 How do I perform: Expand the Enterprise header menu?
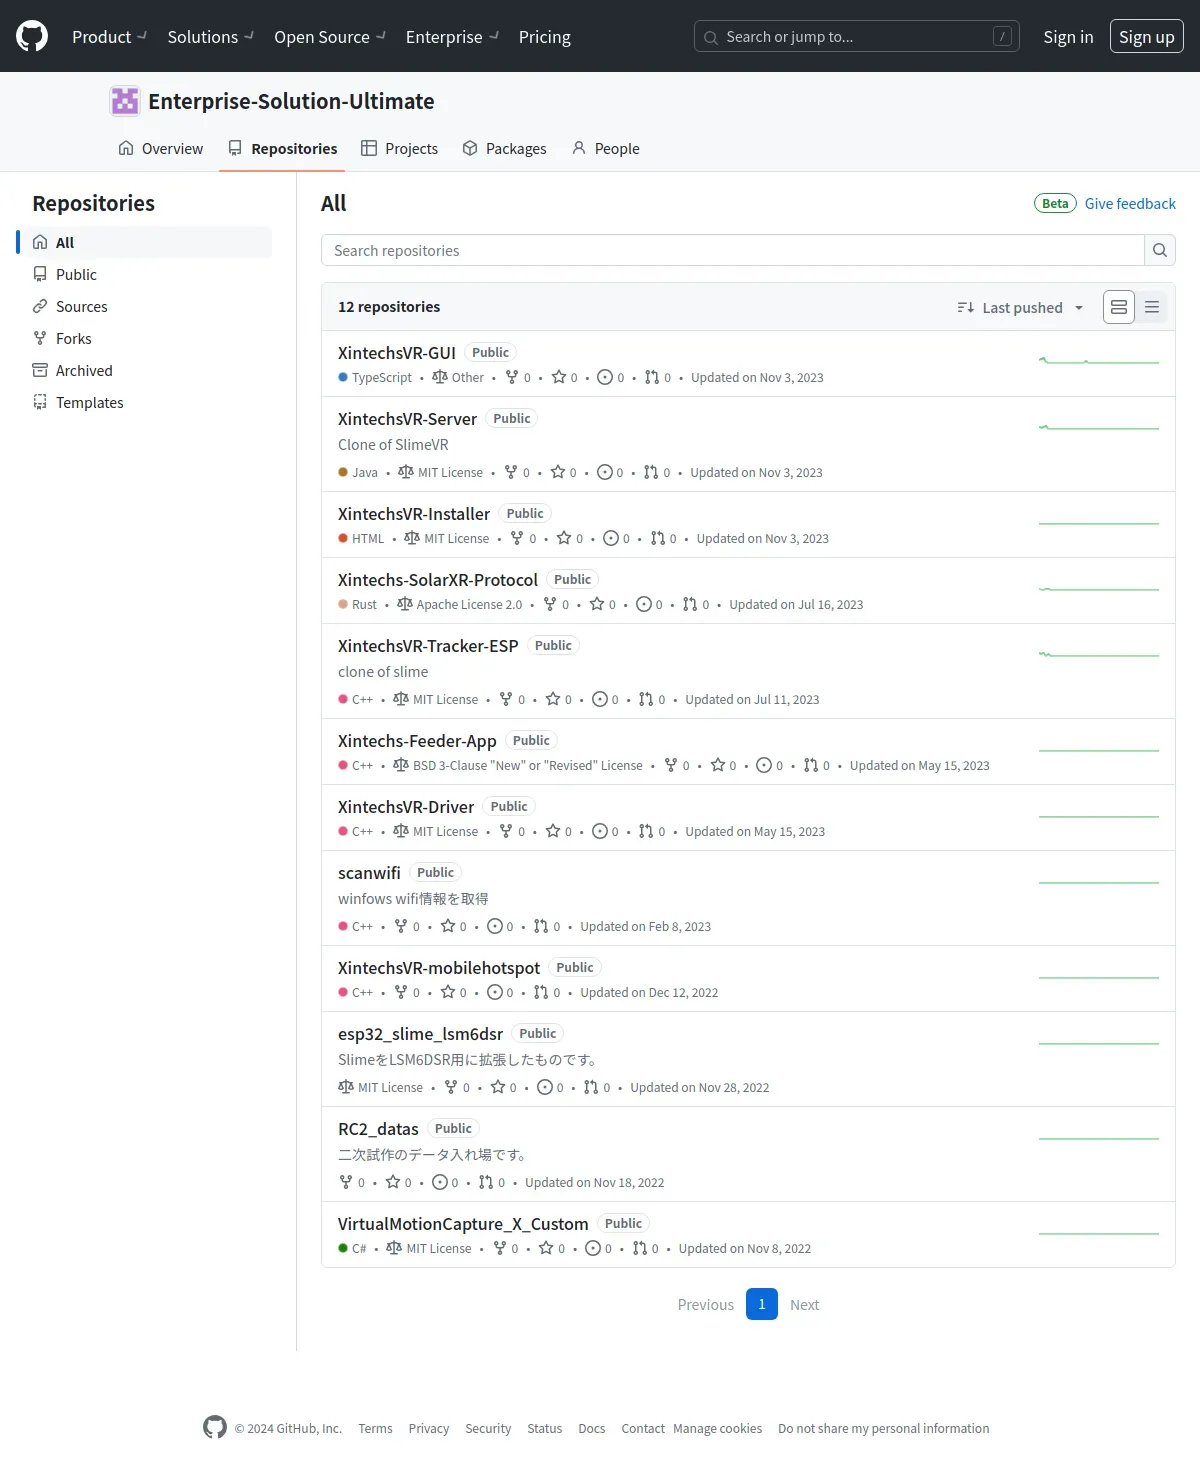(x=452, y=37)
